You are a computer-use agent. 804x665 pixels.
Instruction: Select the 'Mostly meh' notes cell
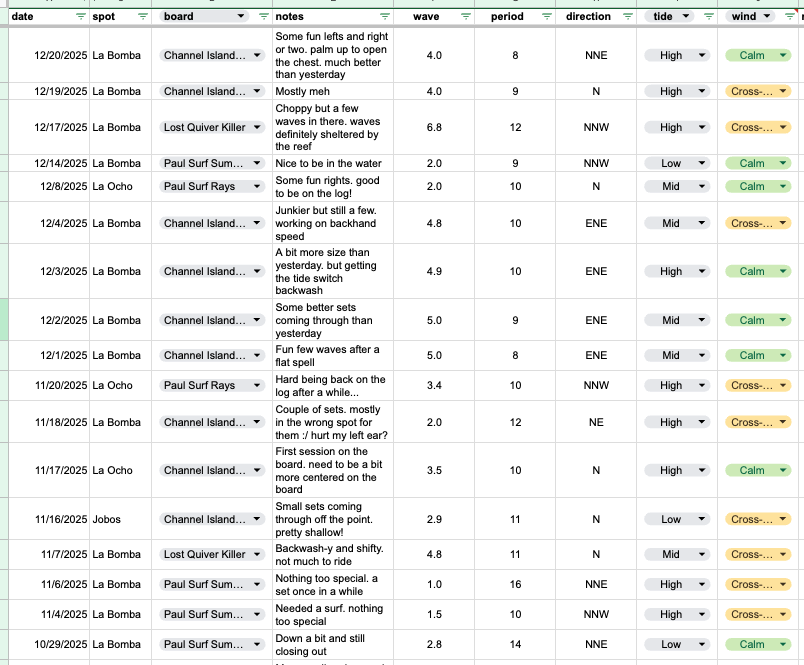333,91
